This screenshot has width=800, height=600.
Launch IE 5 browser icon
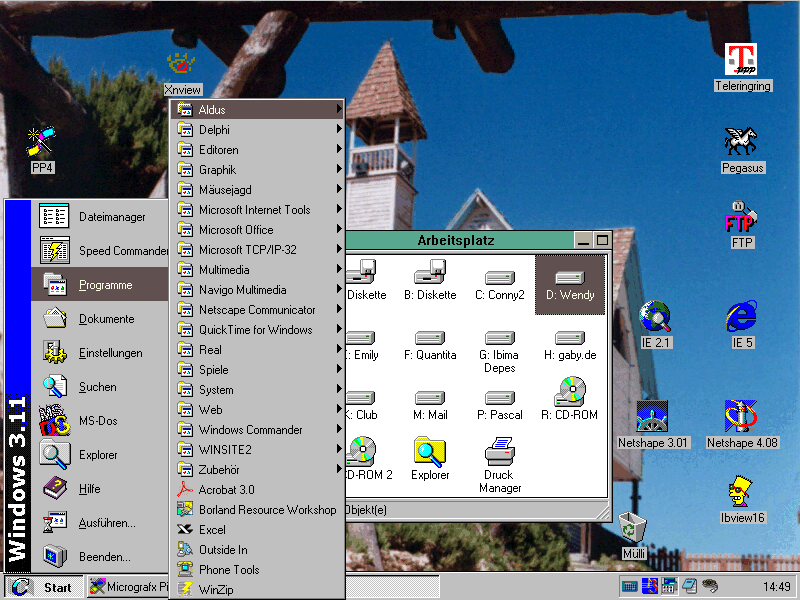(x=741, y=318)
